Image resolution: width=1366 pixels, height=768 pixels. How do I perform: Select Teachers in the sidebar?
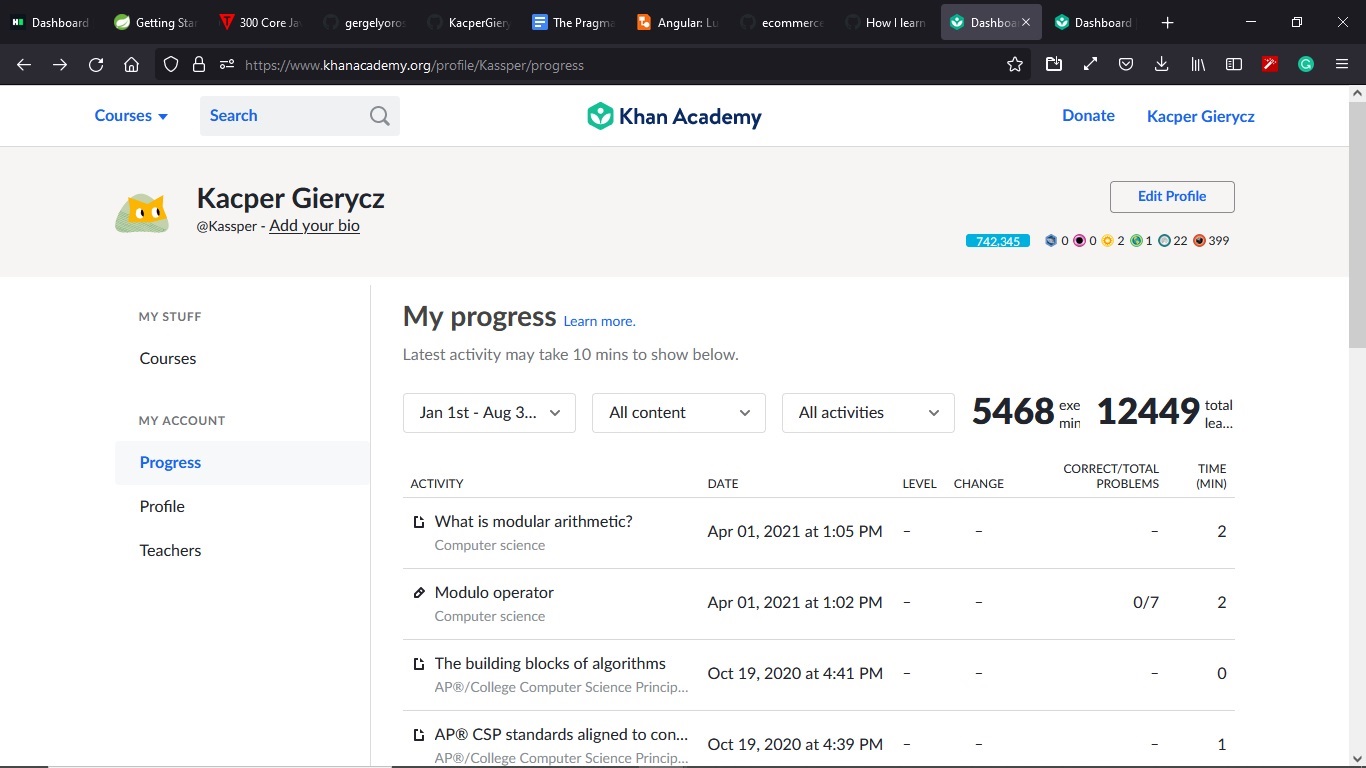170,551
